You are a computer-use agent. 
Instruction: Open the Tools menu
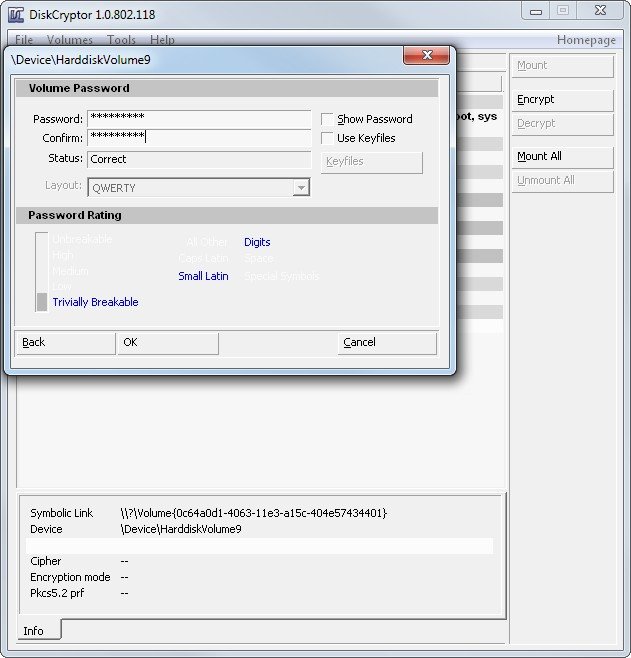coord(121,40)
